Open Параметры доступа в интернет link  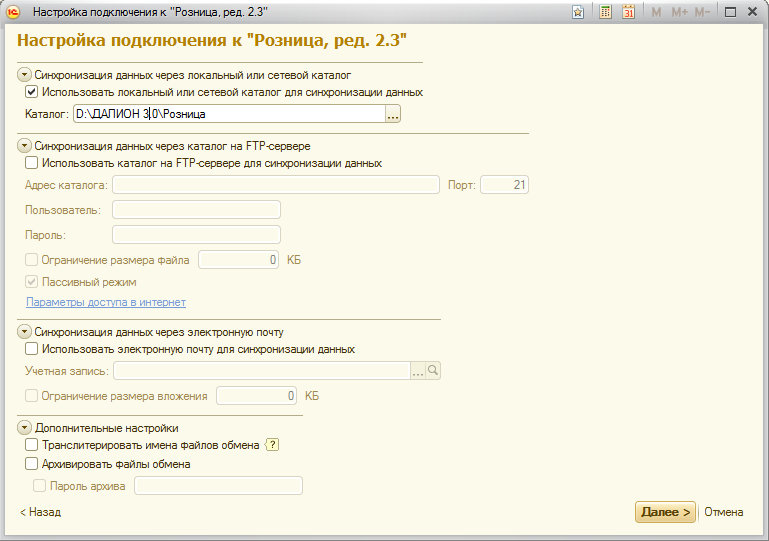pos(106,302)
